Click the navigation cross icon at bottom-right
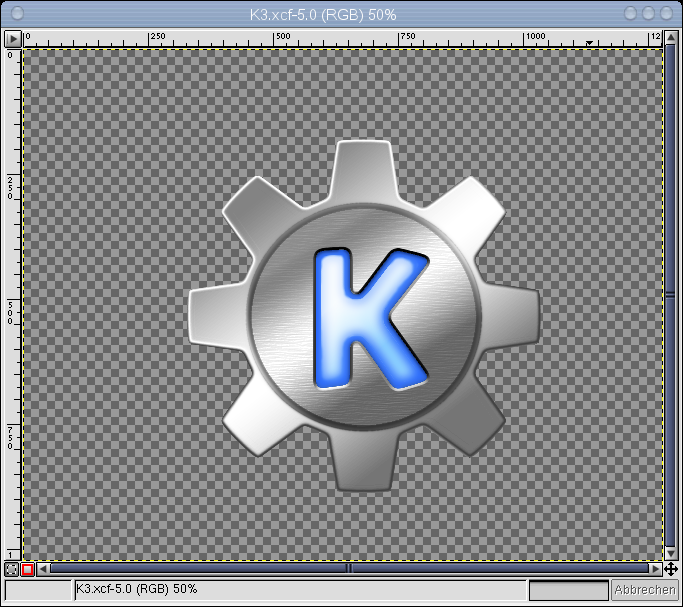The image size is (683, 607). tap(671, 569)
